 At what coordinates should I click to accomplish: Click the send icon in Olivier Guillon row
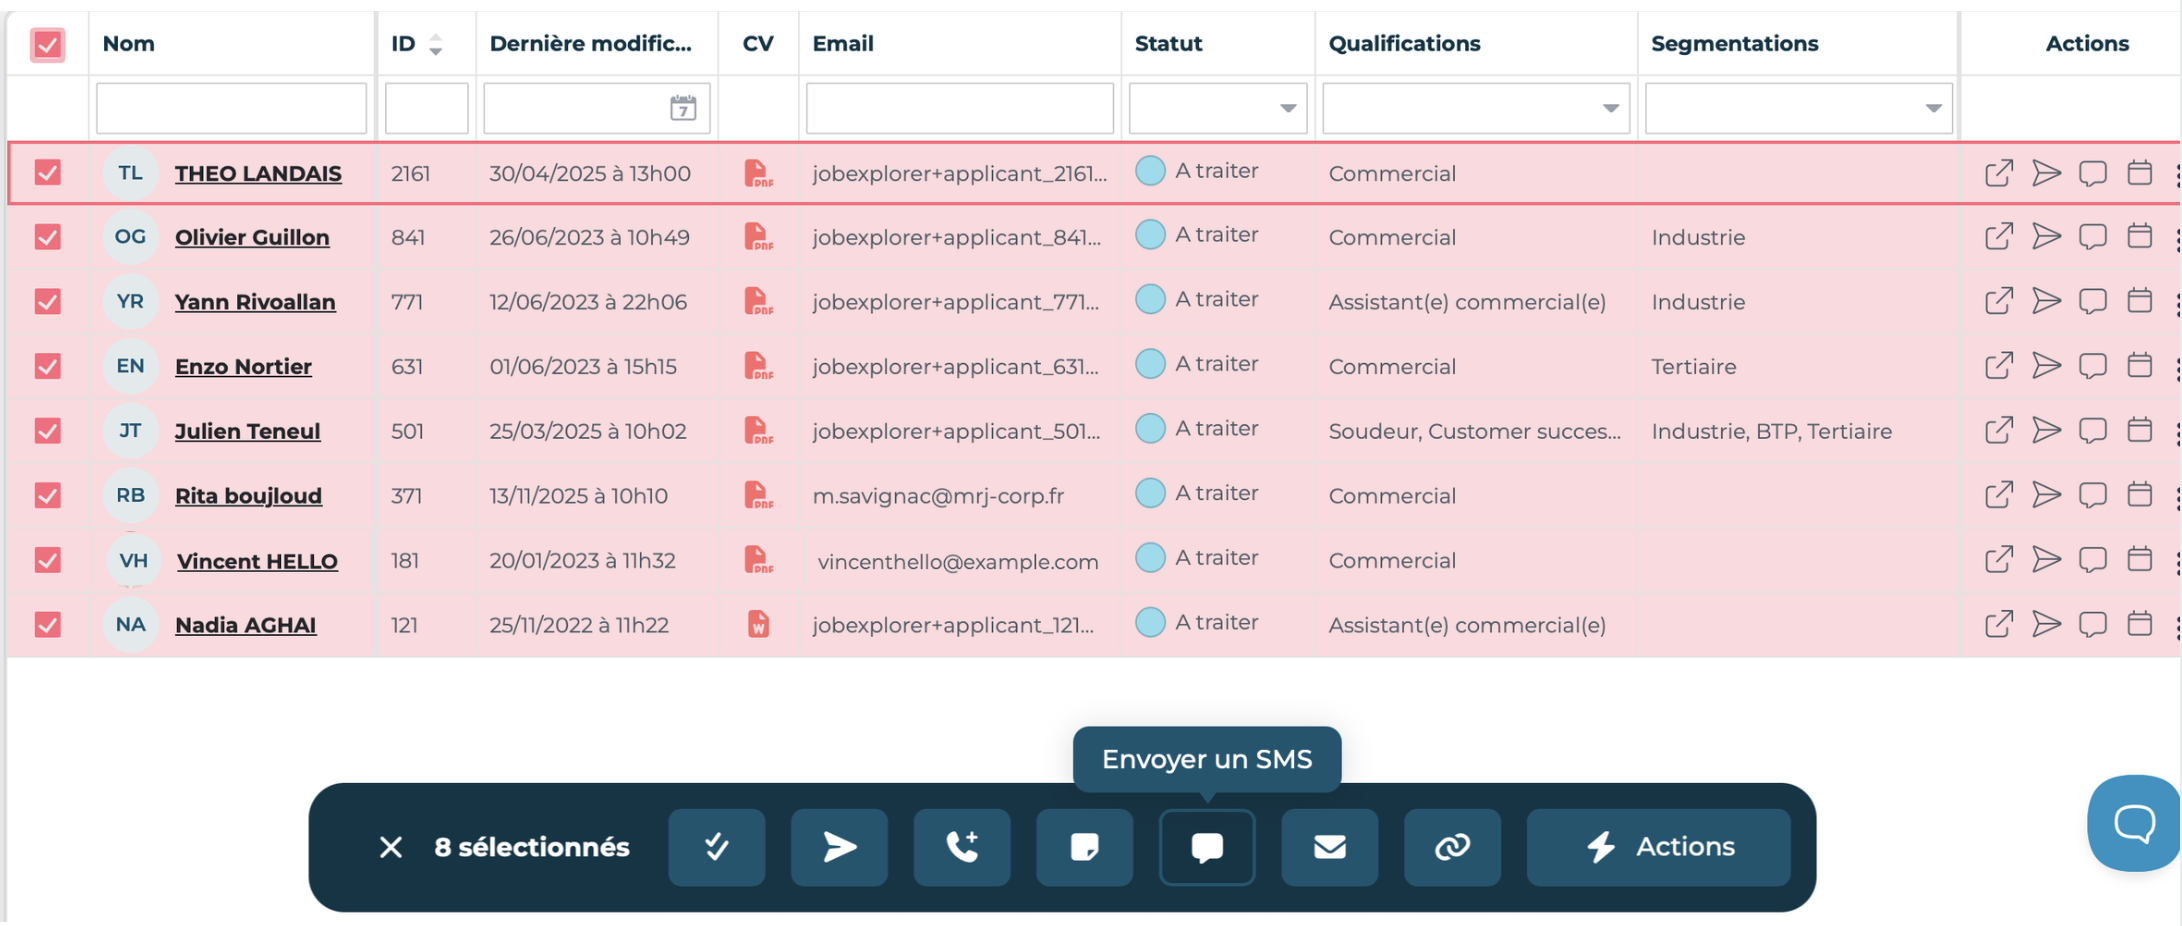(x=2046, y=237)
